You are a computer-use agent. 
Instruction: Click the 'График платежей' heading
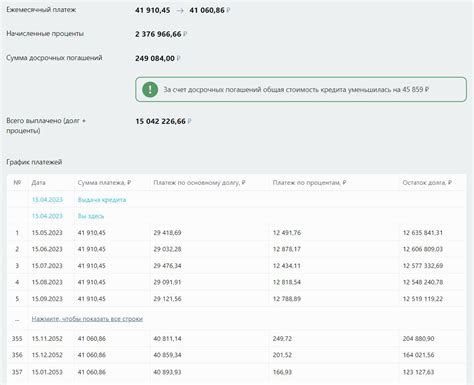click(34, 162)
